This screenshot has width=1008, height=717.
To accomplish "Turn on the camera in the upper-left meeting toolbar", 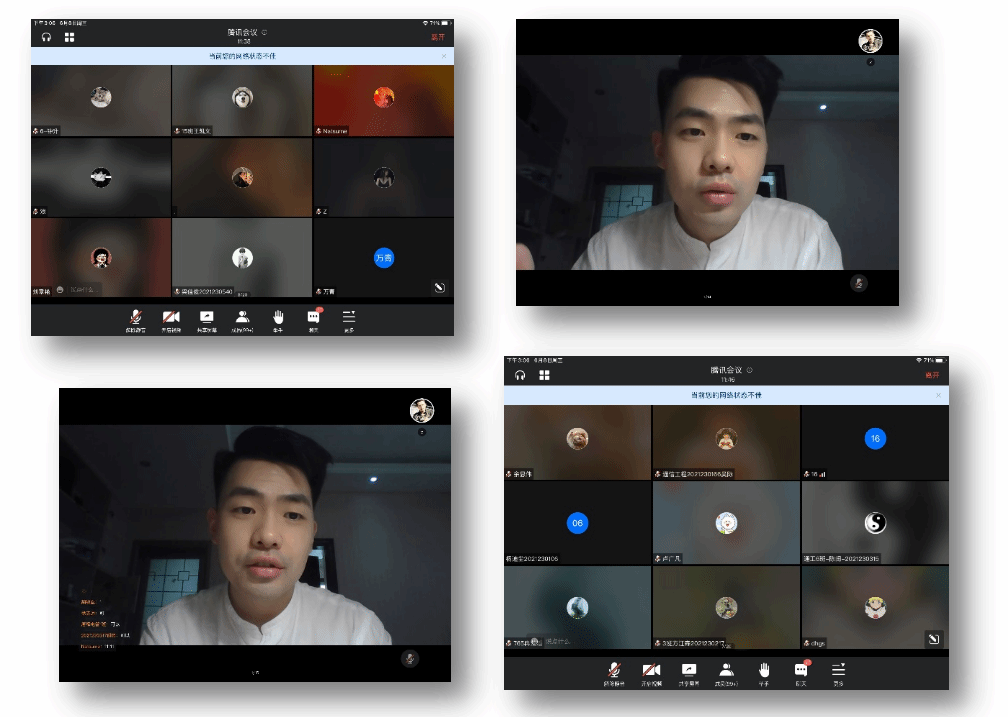I will pyautogui.click(x=171, y=317).
